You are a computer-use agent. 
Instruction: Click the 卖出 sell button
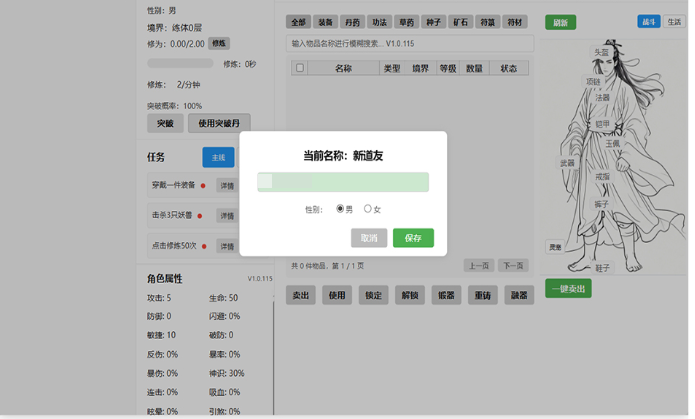click(301, 295)
